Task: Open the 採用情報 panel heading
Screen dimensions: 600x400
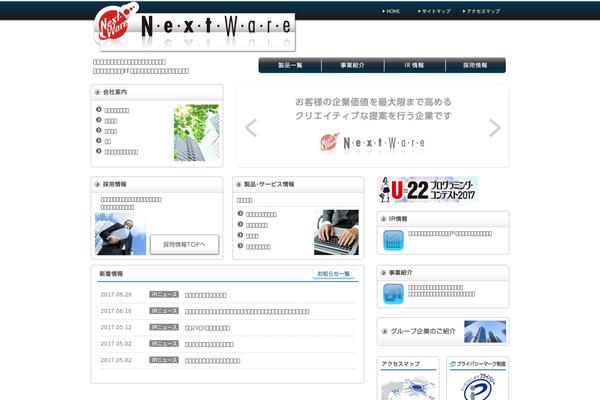Action: click(115, 184)
